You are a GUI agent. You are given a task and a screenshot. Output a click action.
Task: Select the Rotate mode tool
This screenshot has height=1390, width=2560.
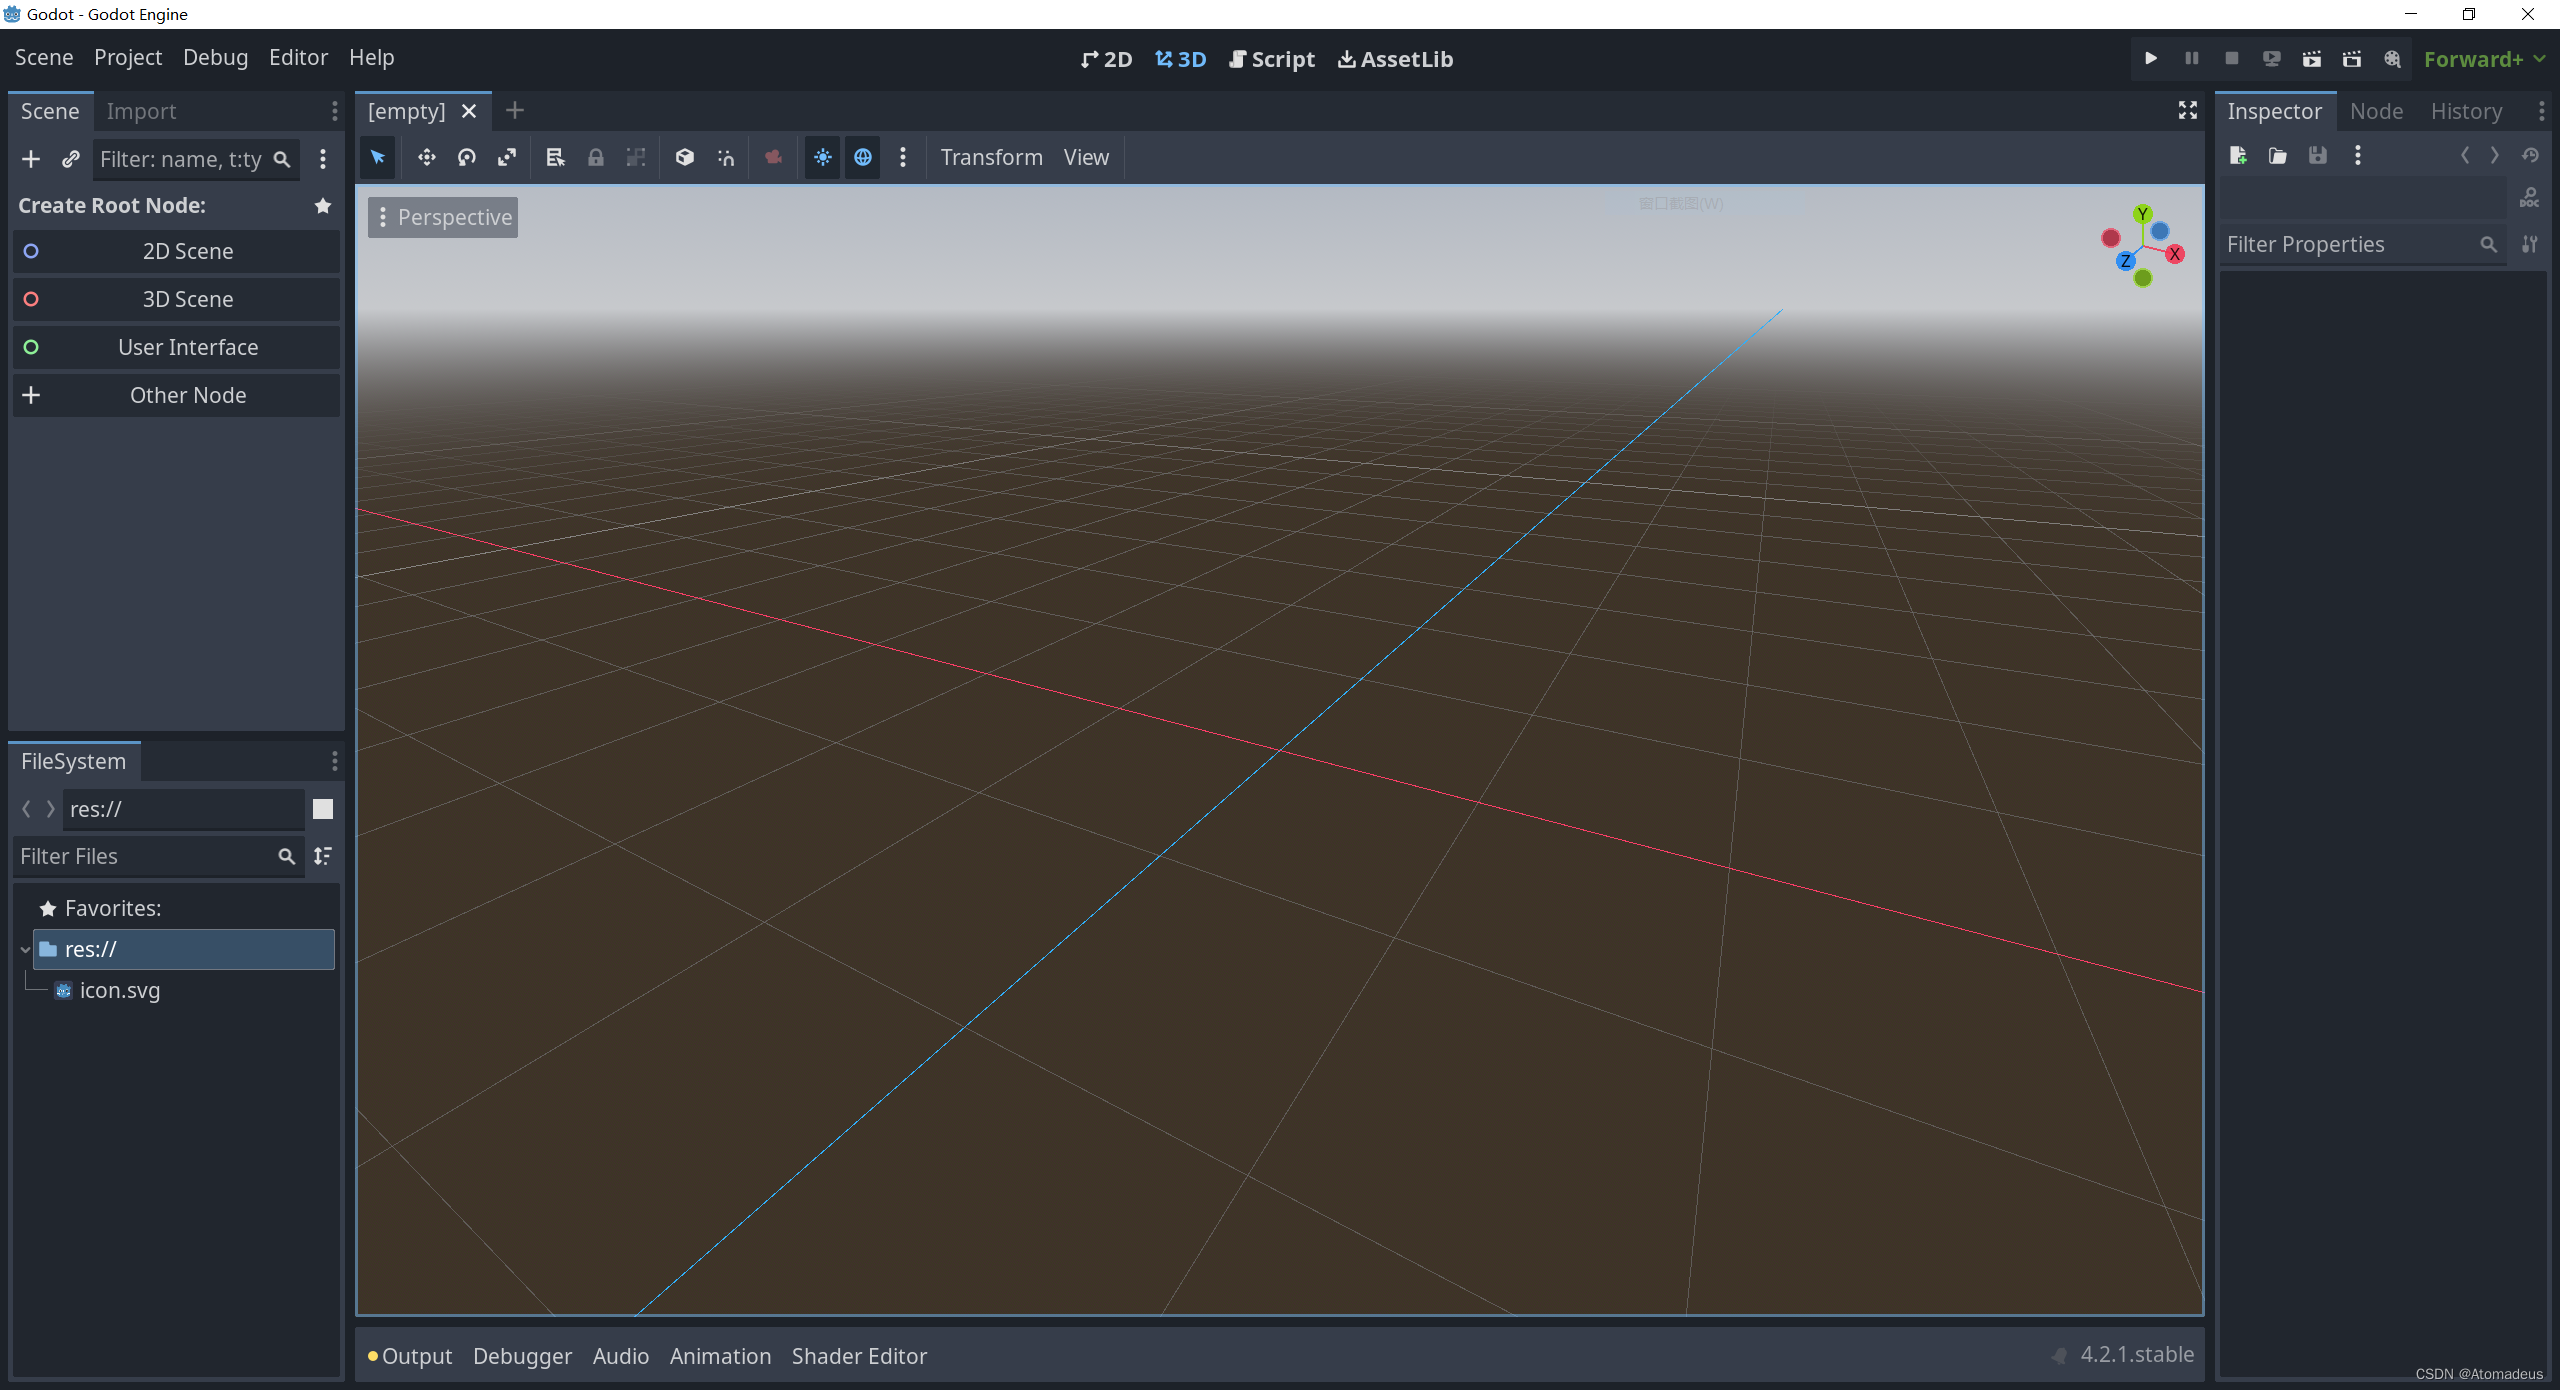pos(466,157)
